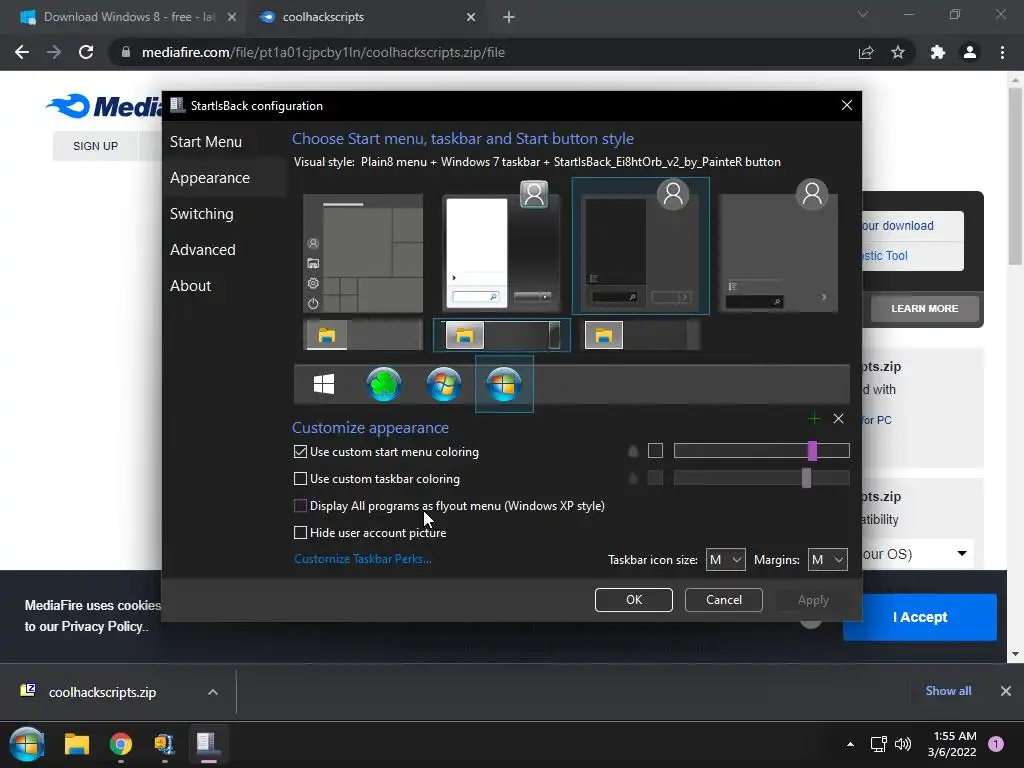Open Margins dropdown

click(x=827, y=560)
